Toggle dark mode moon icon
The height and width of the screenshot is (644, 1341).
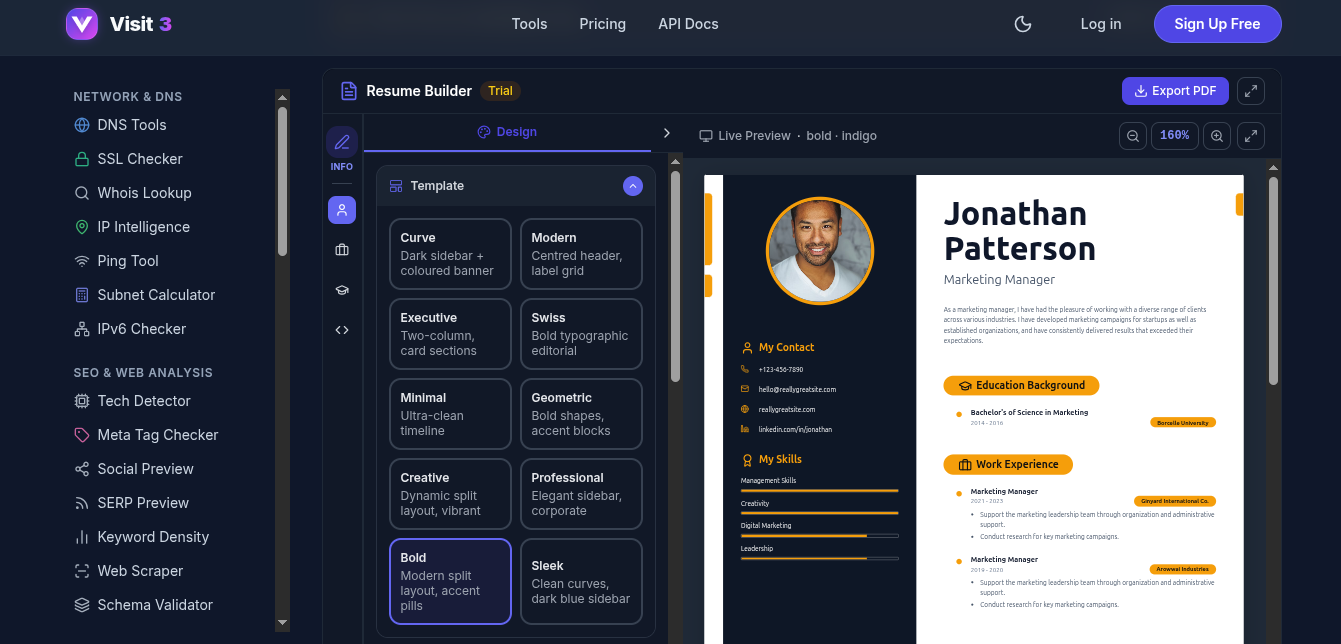pyautogui.click(x=1023, y=24)
